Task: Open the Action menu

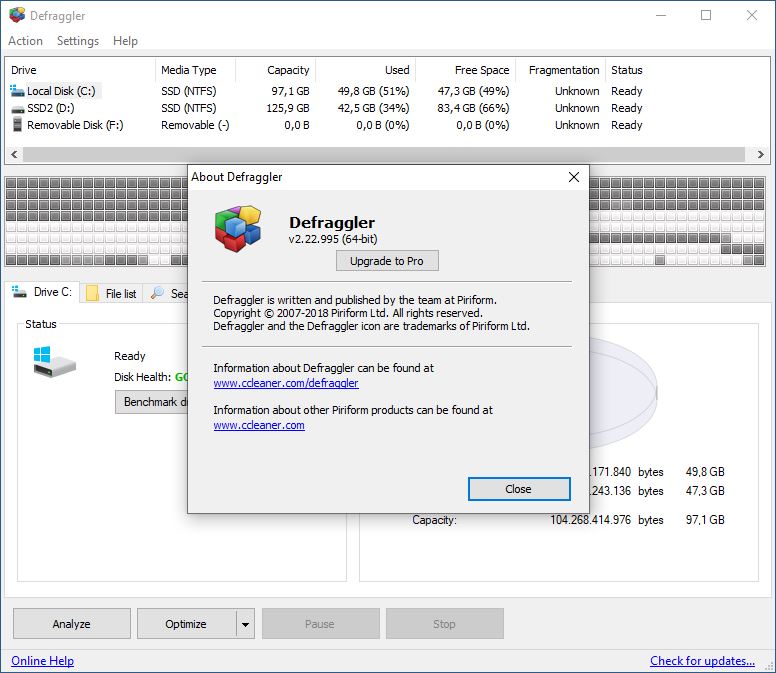Action: 25,41
